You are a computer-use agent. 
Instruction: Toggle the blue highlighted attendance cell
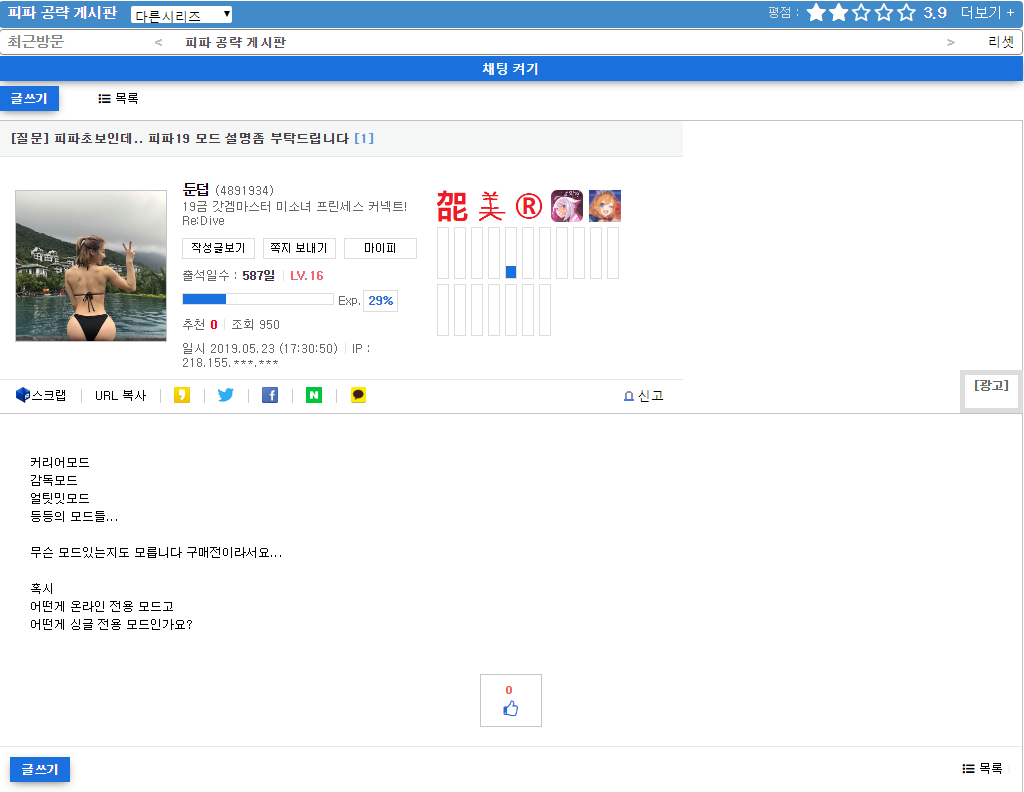click(511, 270)
